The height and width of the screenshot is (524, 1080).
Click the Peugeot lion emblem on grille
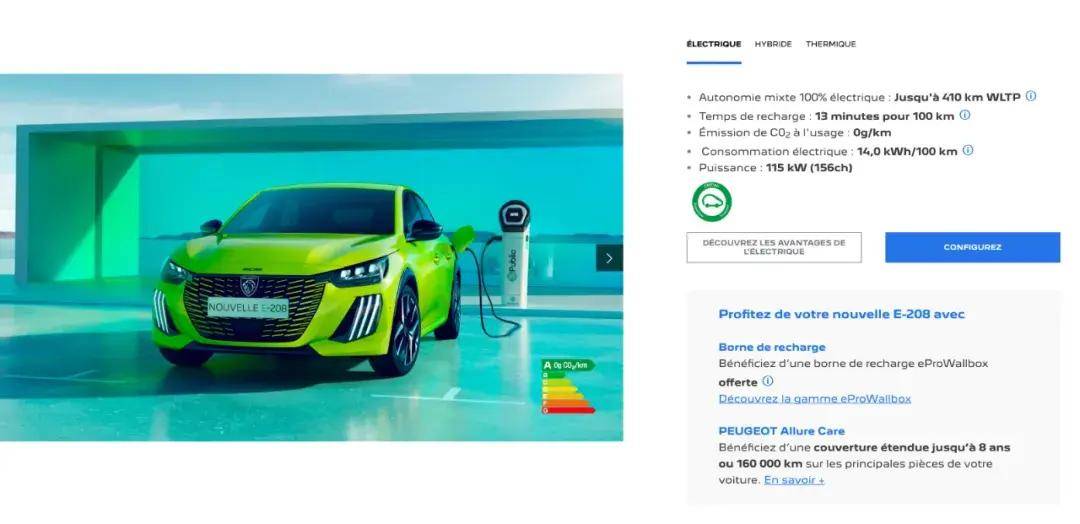[x=248, y=285]
